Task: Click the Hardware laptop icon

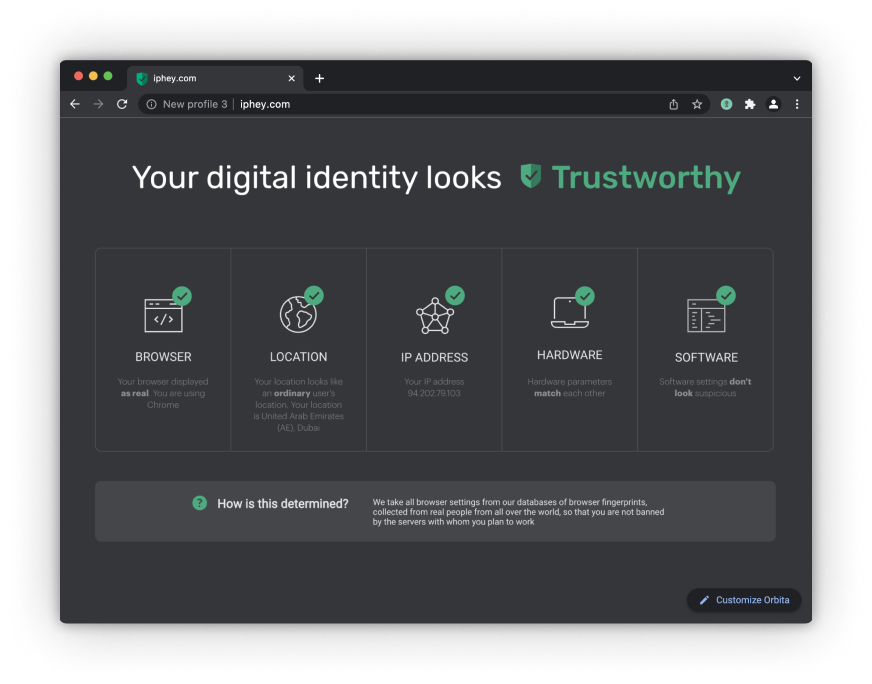Action: tap(569, 312)
